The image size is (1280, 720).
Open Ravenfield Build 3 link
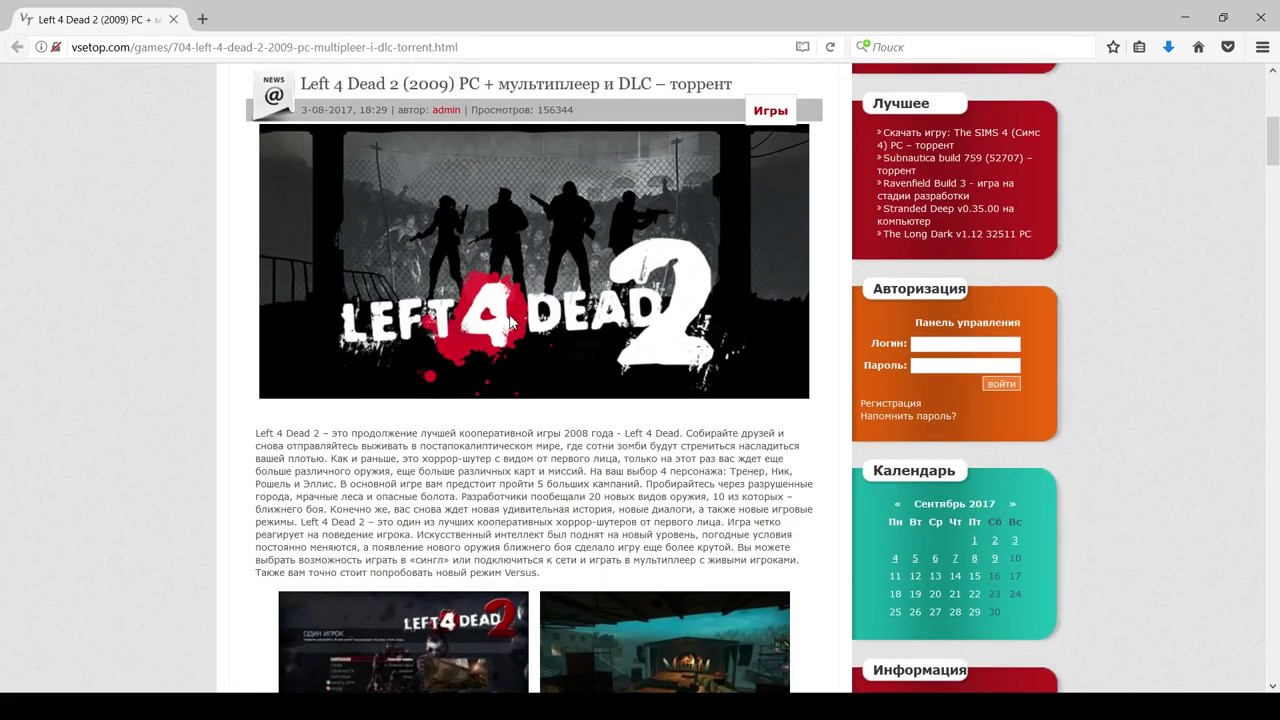pos(946,189)
